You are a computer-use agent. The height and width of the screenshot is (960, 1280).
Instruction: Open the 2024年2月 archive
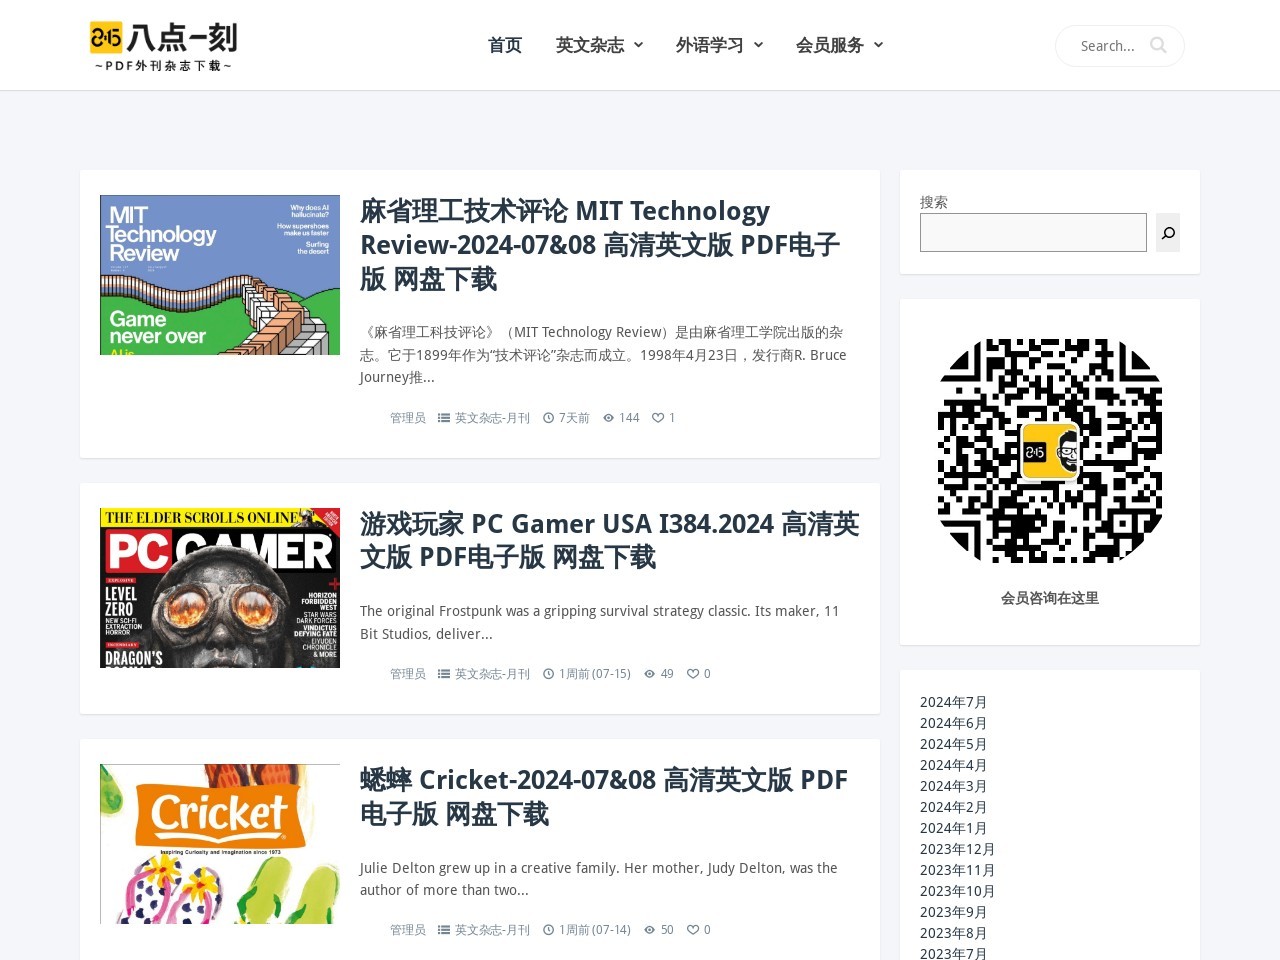954,807
